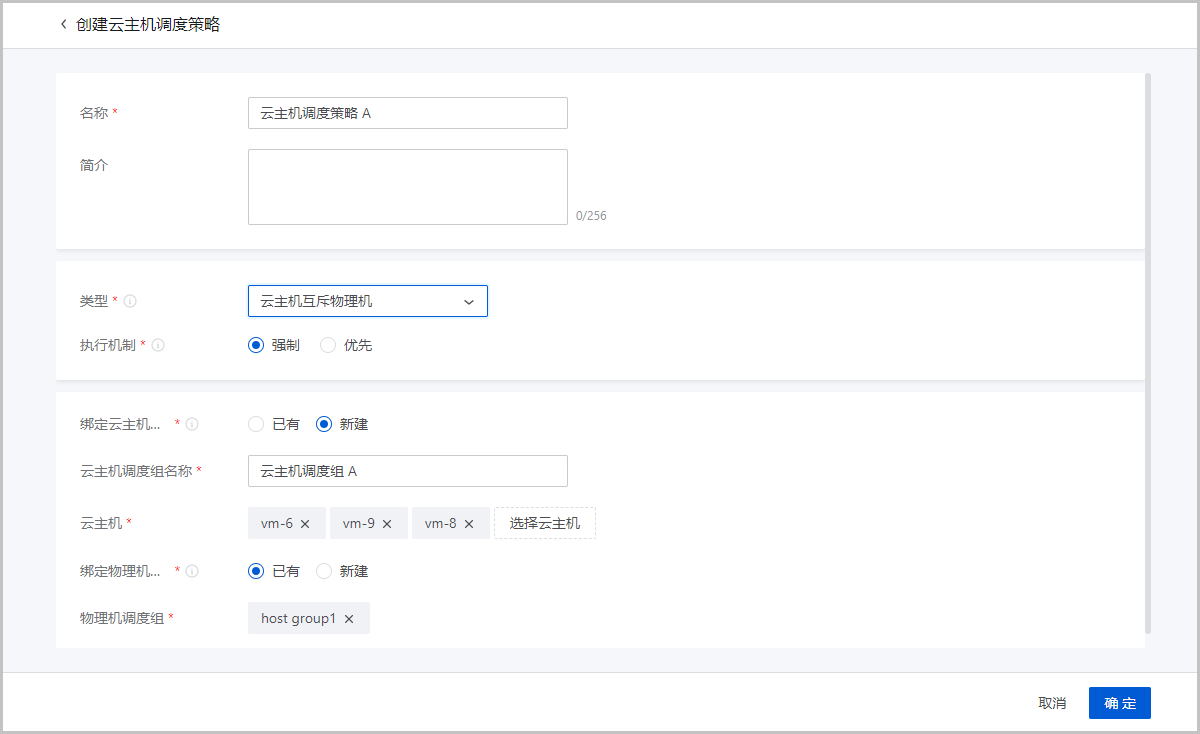Click the vertical scrollbar on the form
Viewport: 1200px width, 734px height.
(1148, 350)
